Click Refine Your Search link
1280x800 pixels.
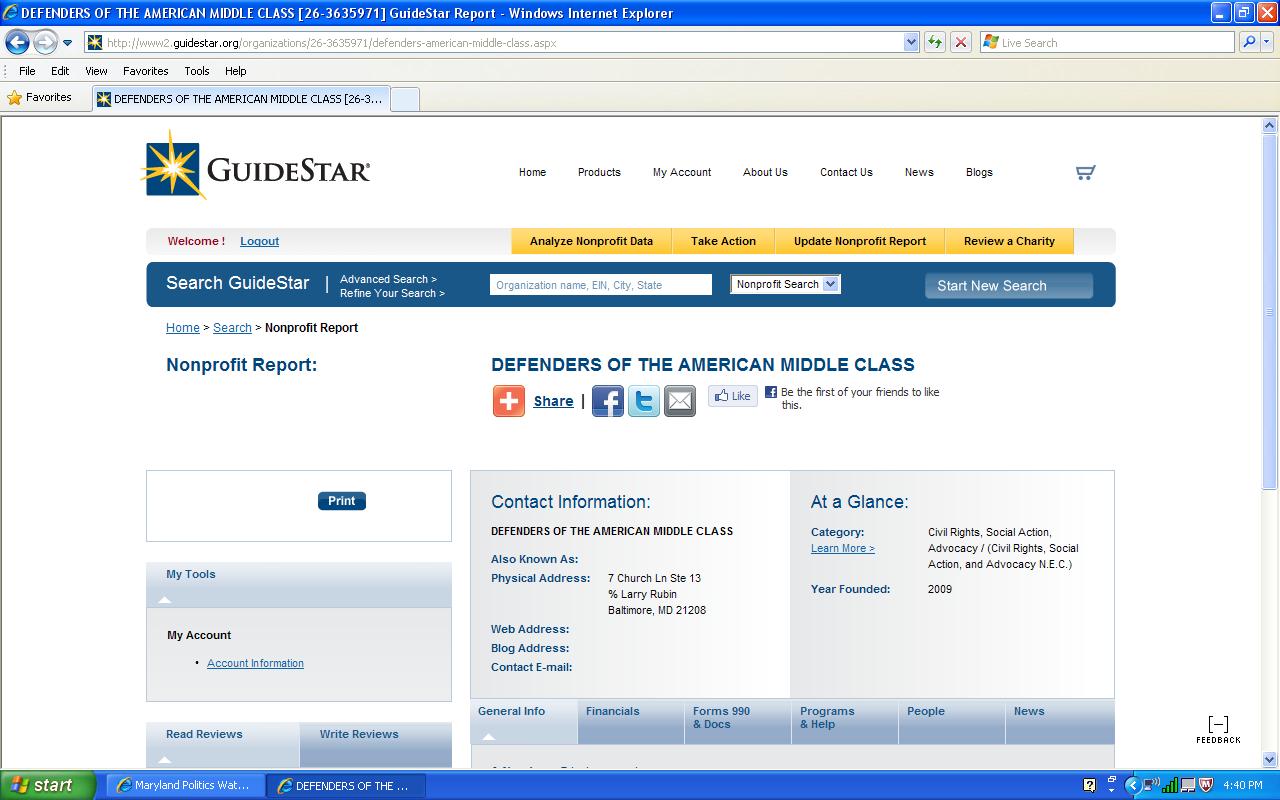coord(392,293)
